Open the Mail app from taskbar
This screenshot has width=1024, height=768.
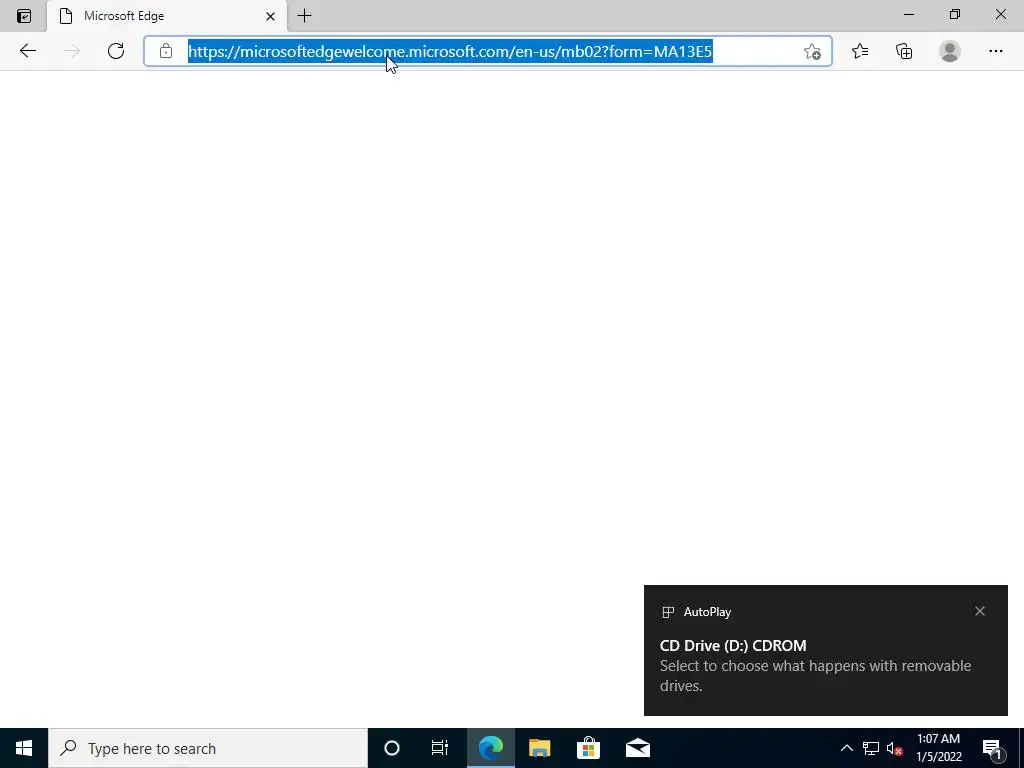coord(637,748)
